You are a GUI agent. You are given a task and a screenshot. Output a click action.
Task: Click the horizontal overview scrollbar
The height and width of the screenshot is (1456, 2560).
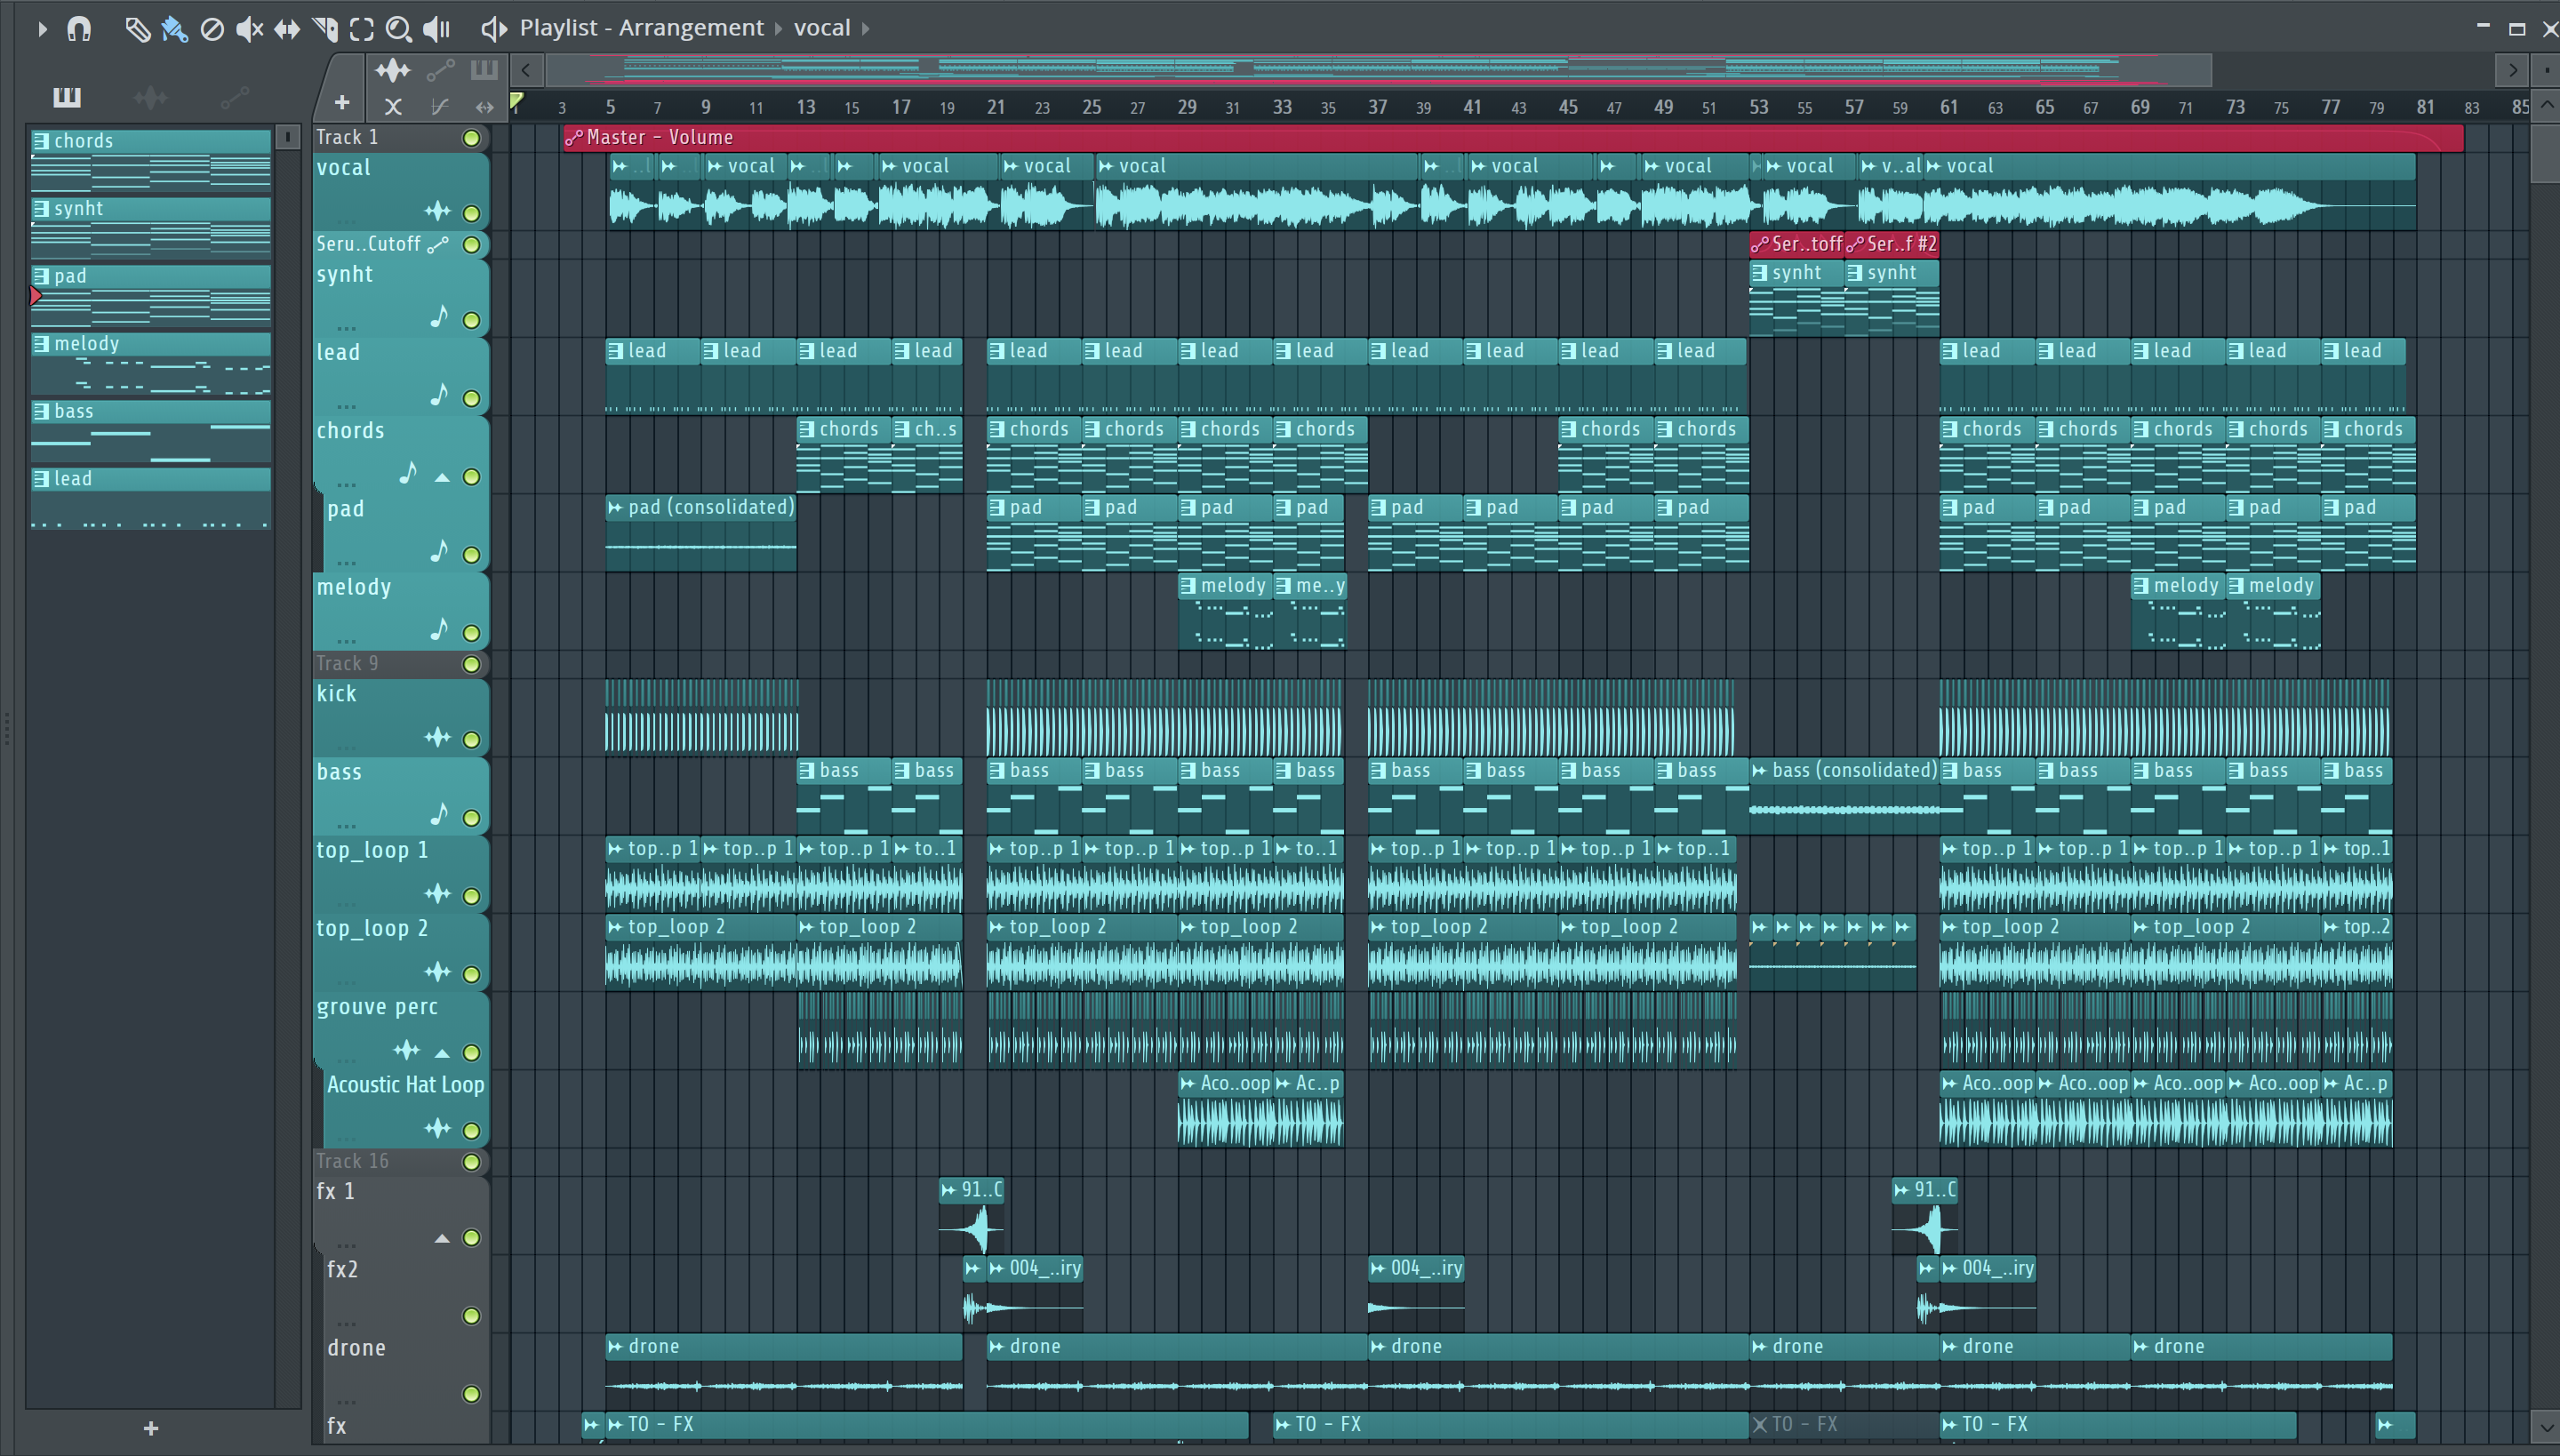(1378, 70)
